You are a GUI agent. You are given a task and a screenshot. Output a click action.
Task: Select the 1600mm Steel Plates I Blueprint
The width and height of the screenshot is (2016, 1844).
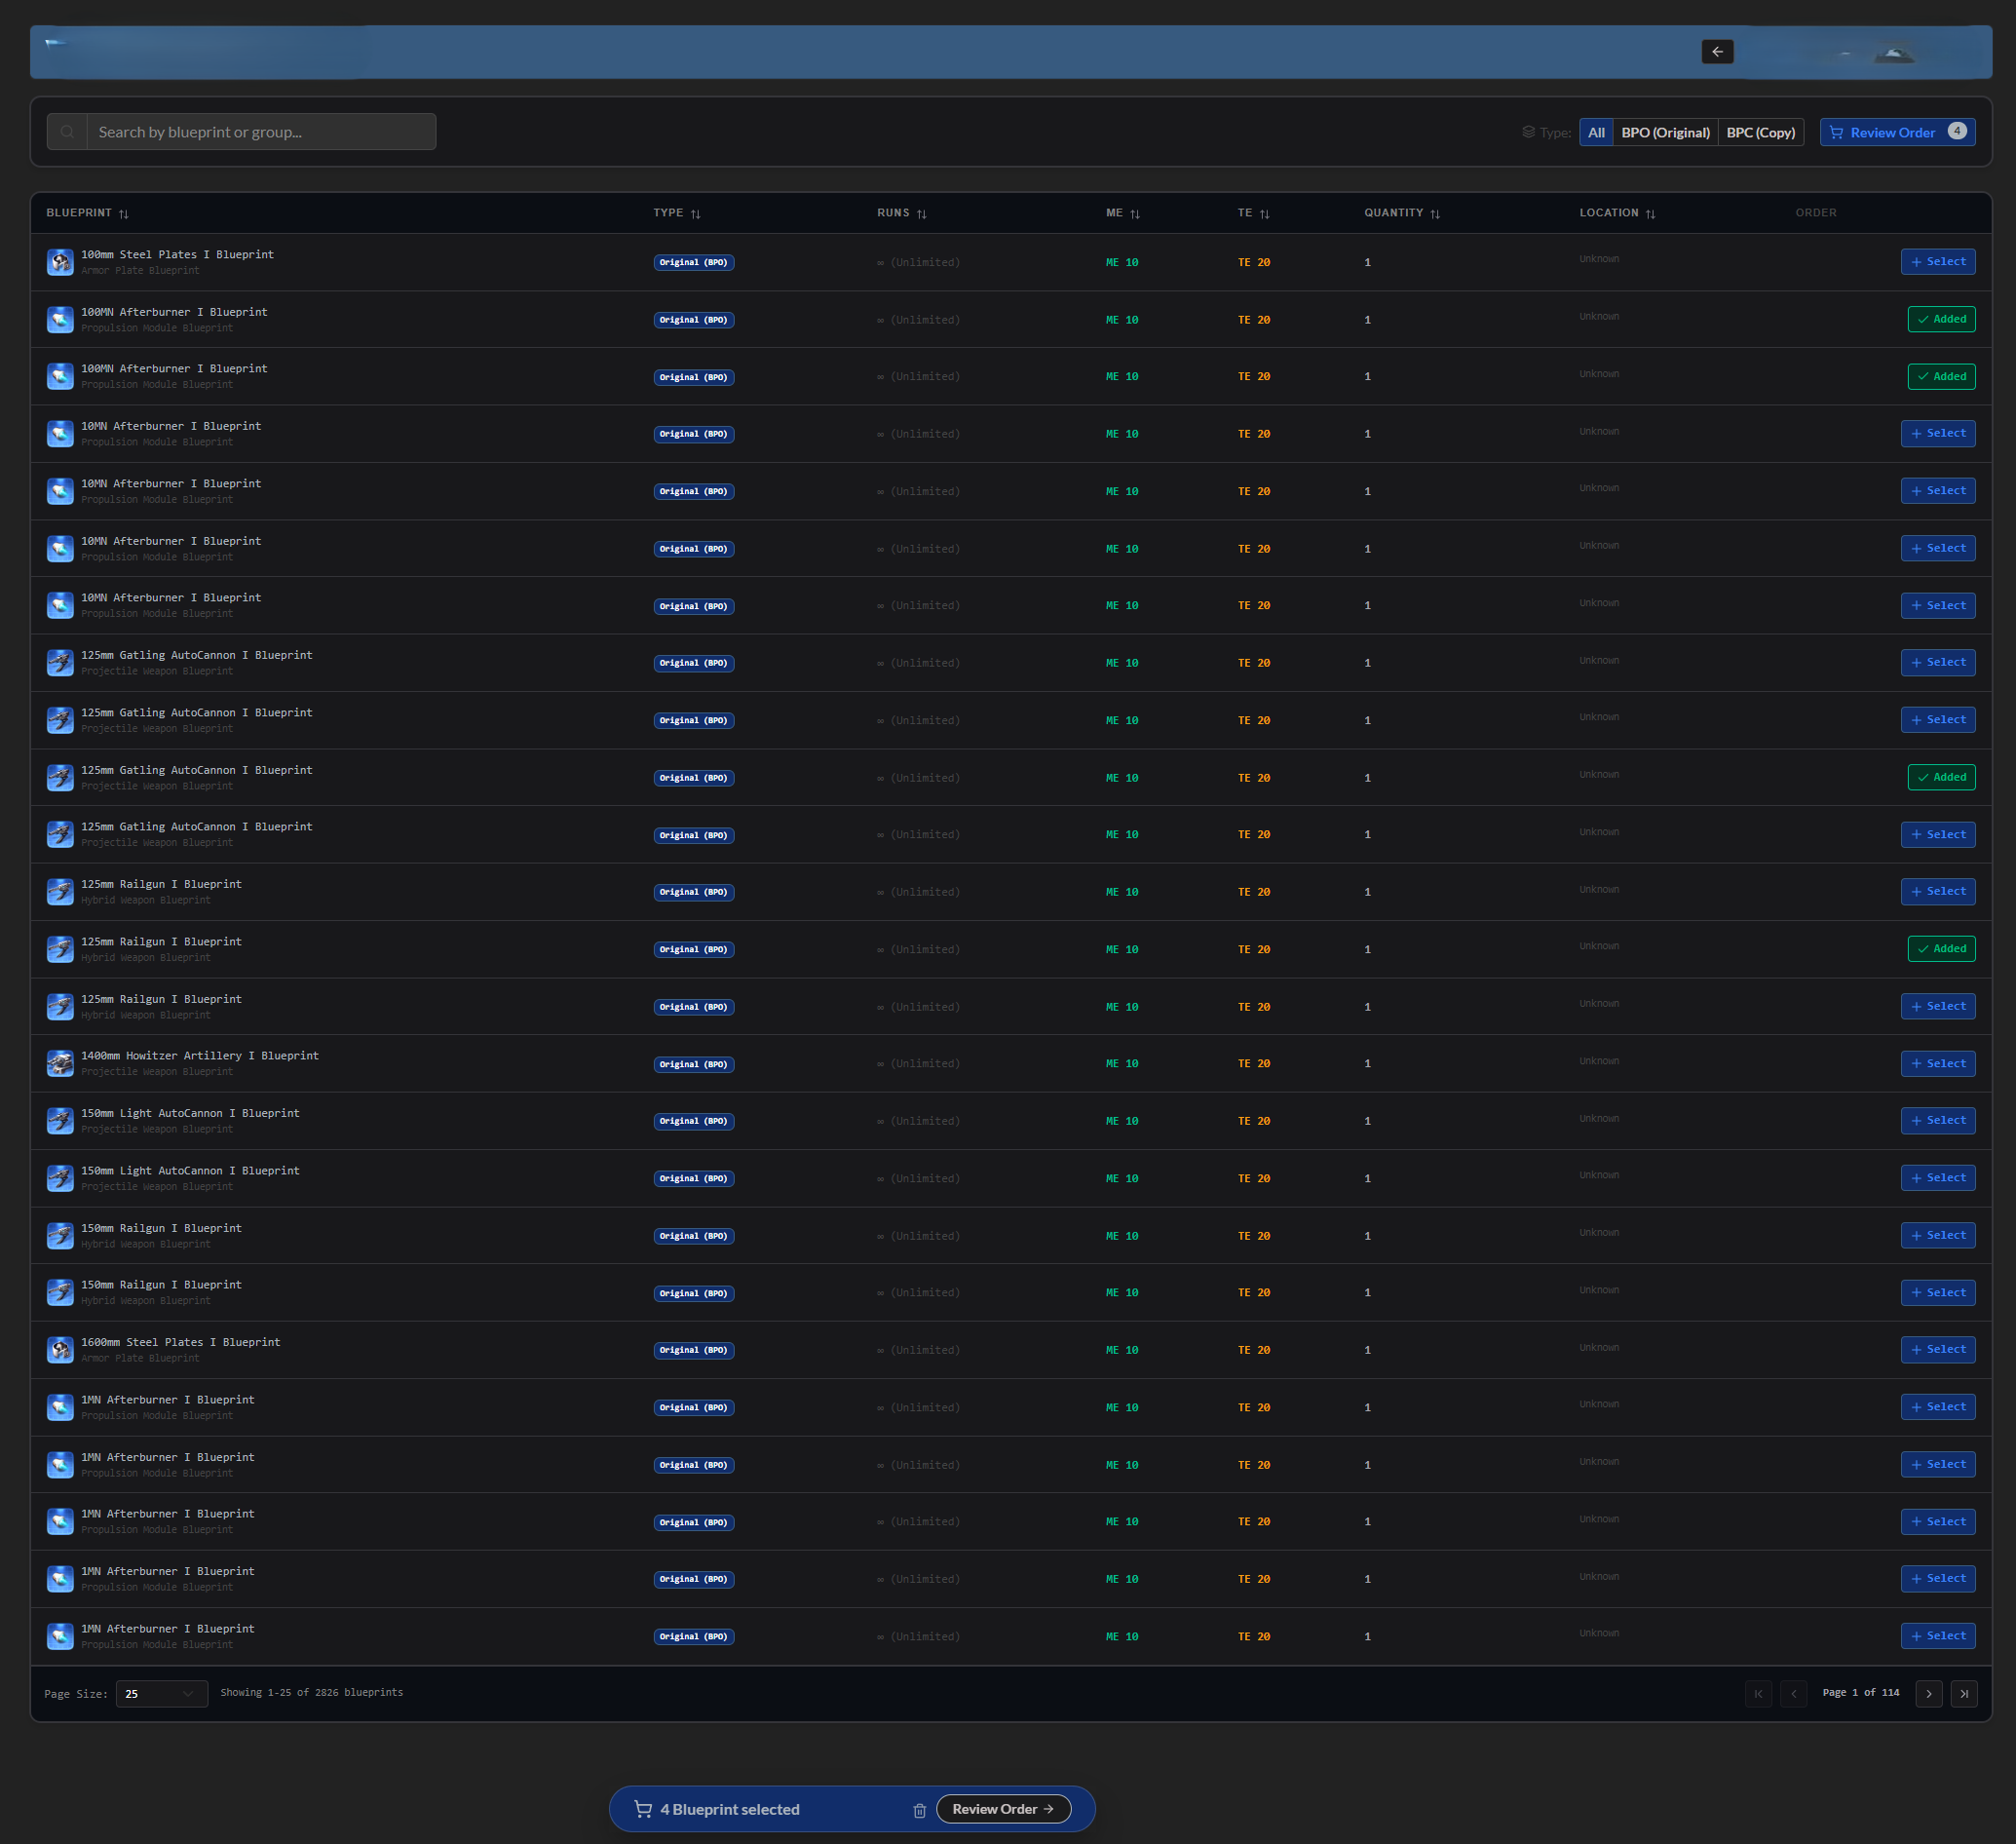click(x=1937, y=1350)
